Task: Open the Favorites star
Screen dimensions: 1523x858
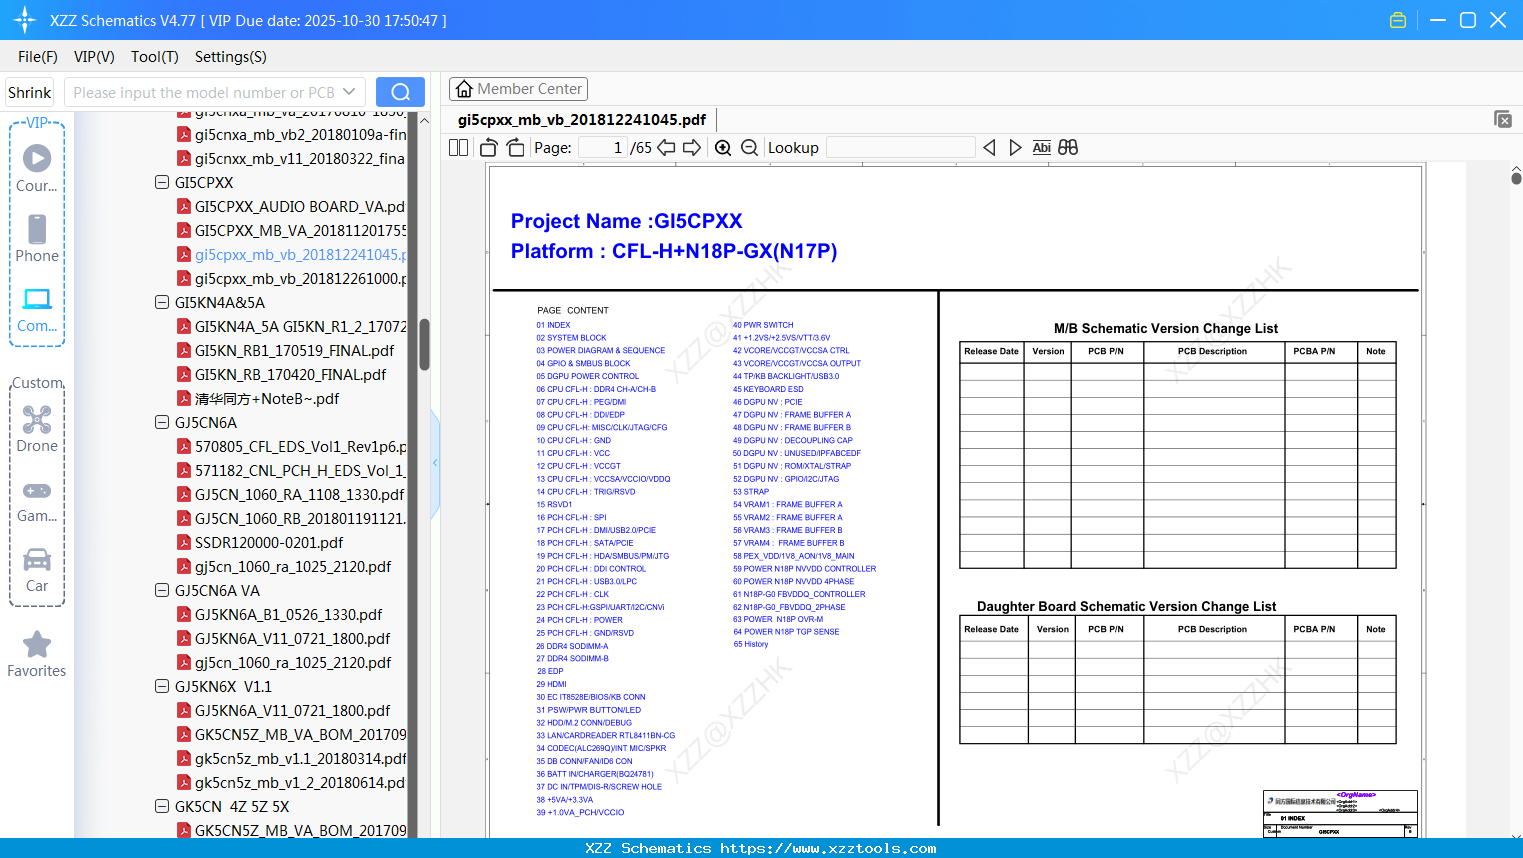Action: point(37,644)
